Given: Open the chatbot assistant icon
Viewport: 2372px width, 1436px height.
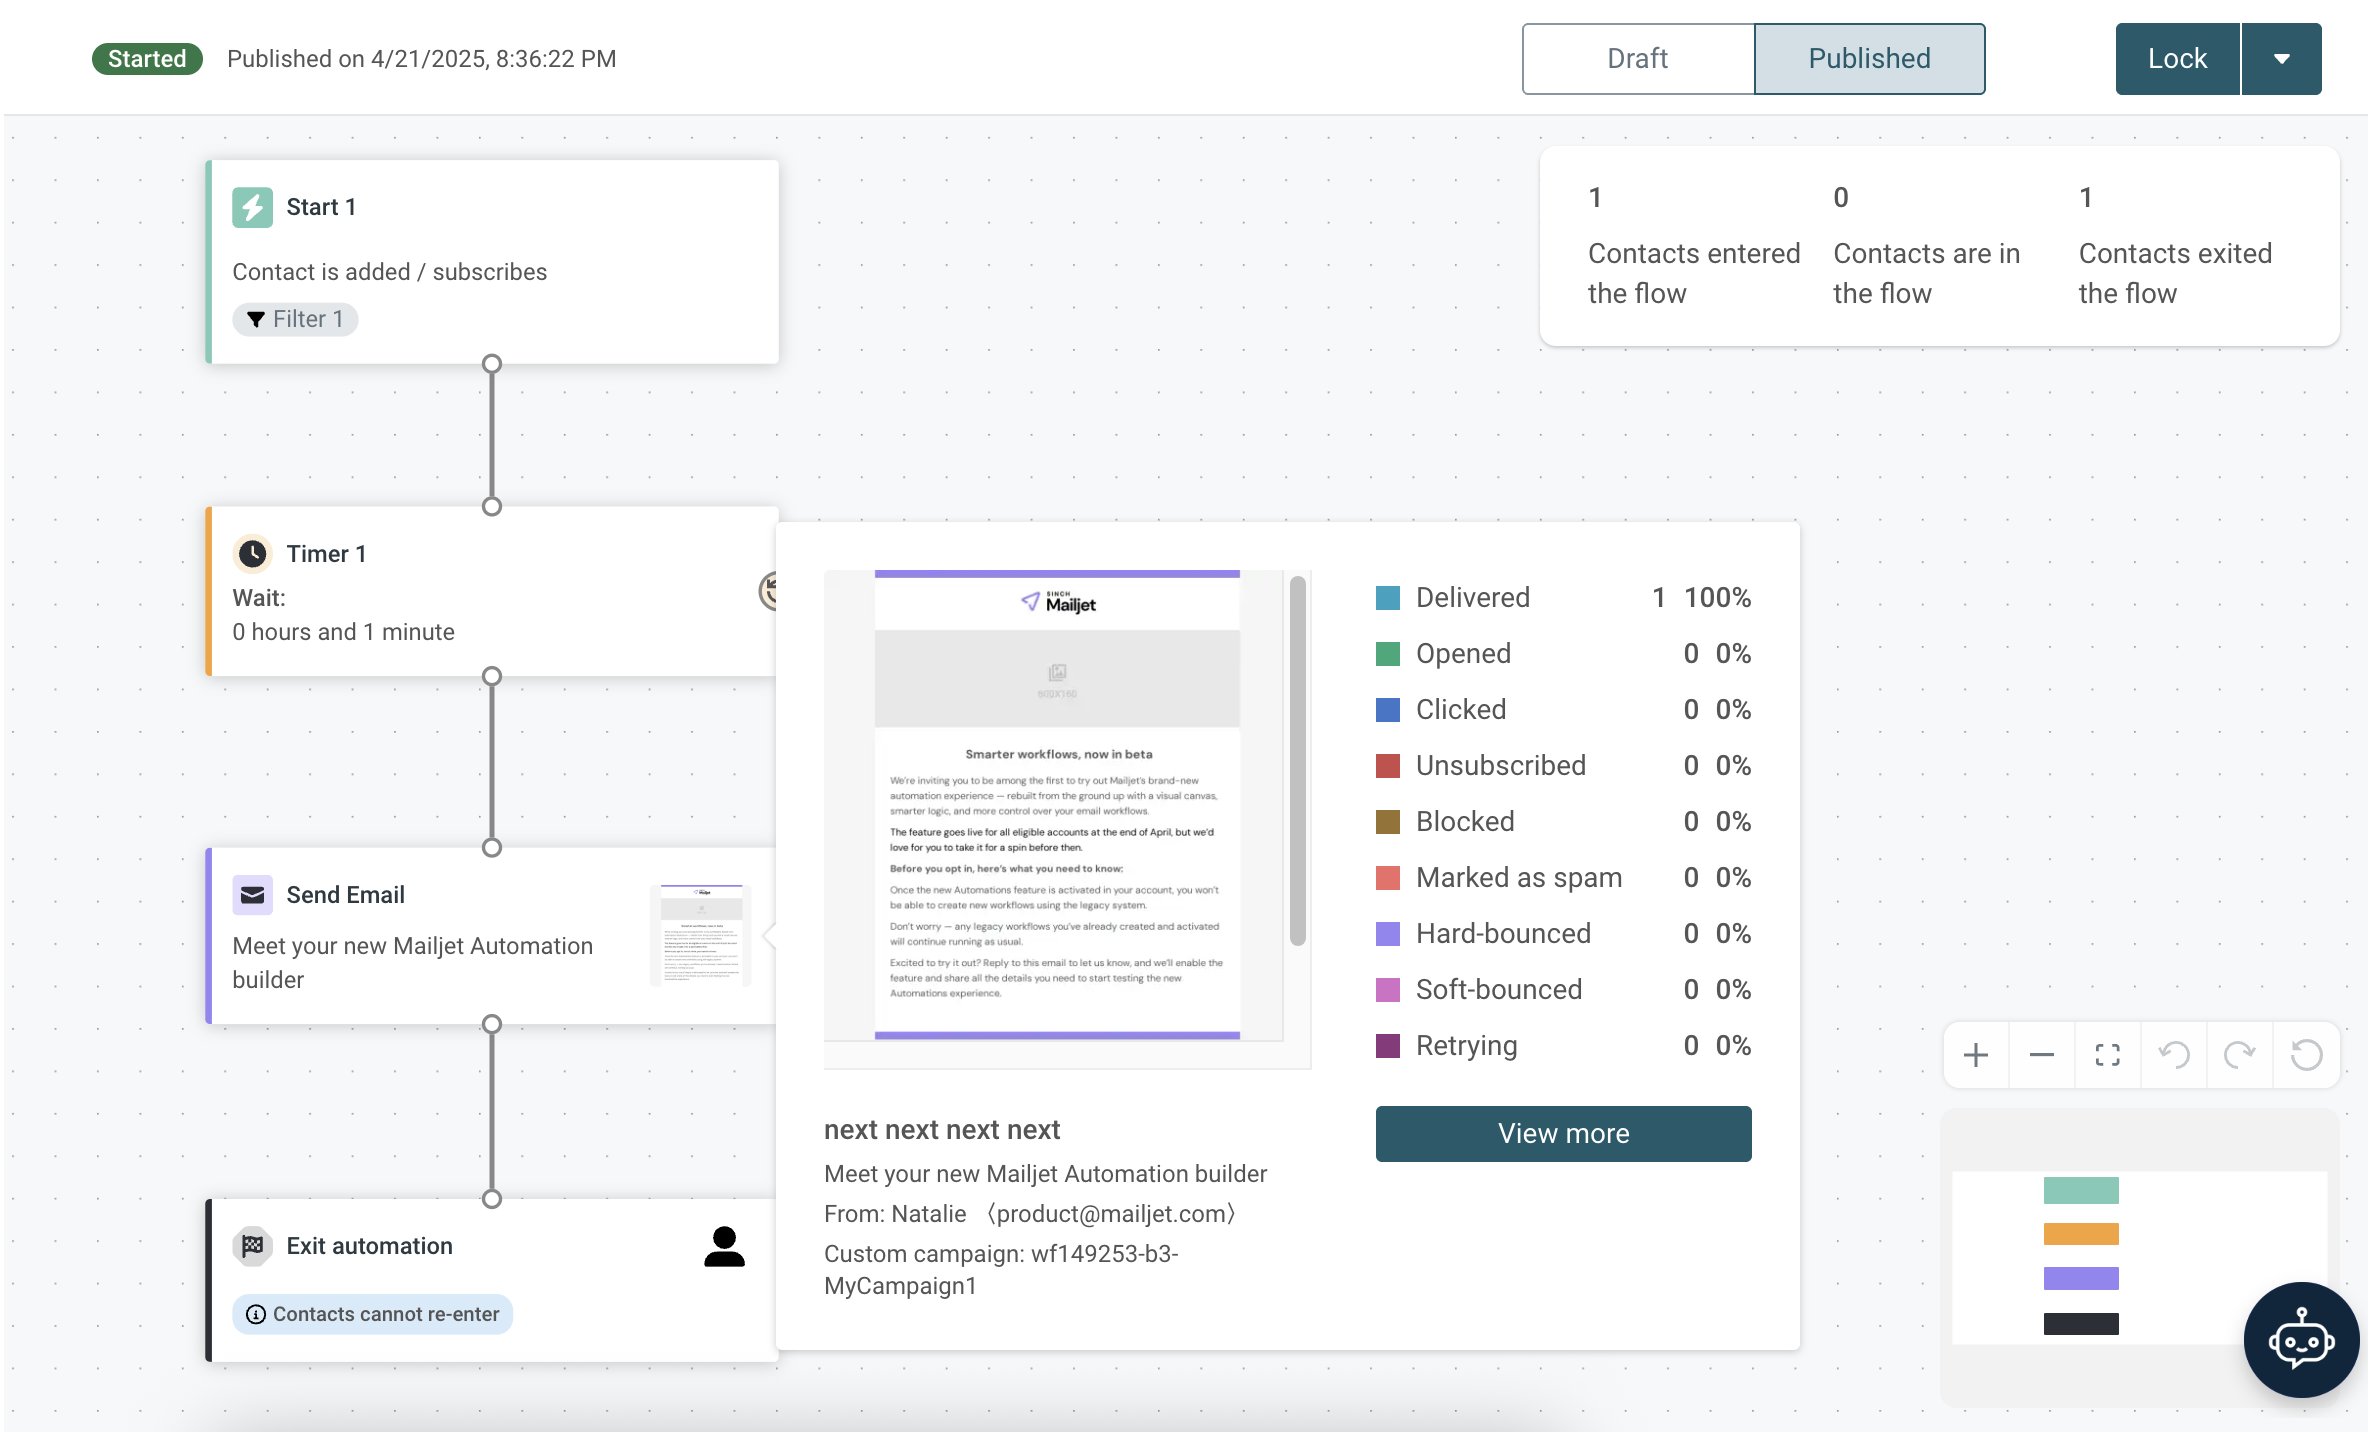Looking at the screenshot, I should click(x=2301, y=1340).
